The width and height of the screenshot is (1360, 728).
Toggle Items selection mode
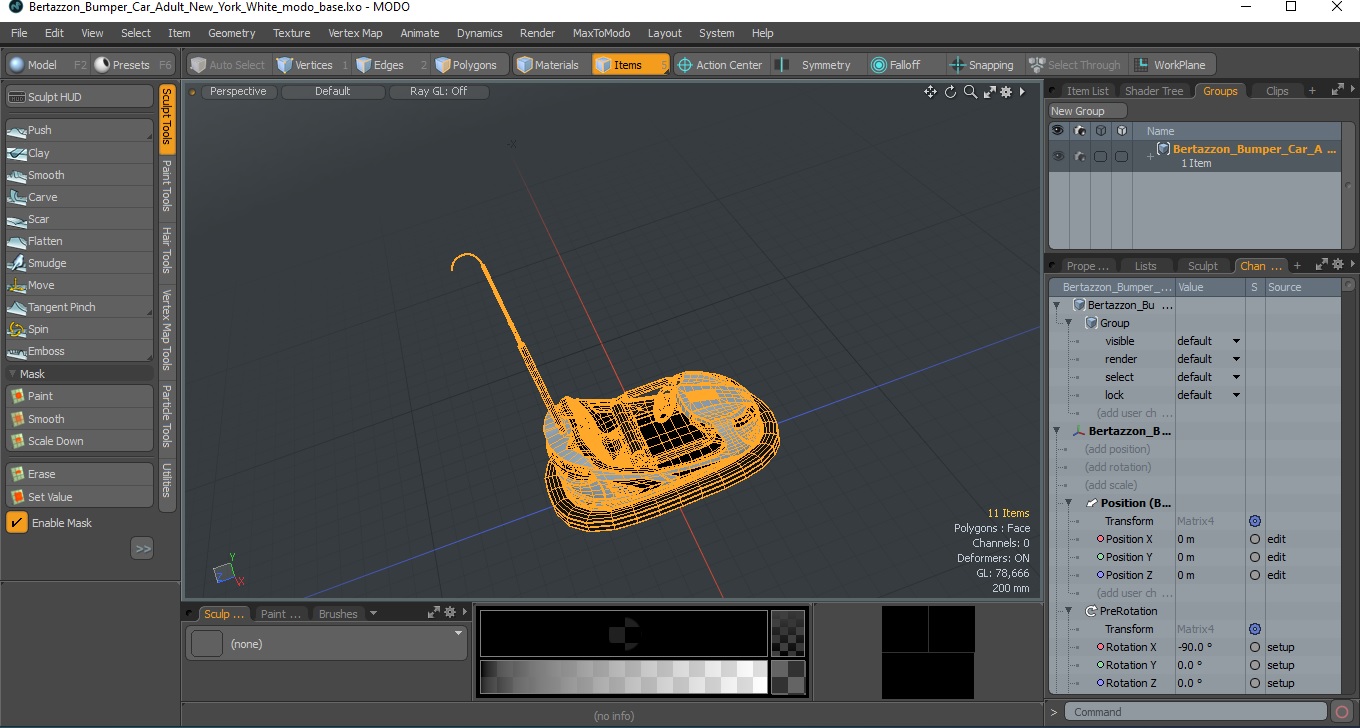(x=630, y=65)
